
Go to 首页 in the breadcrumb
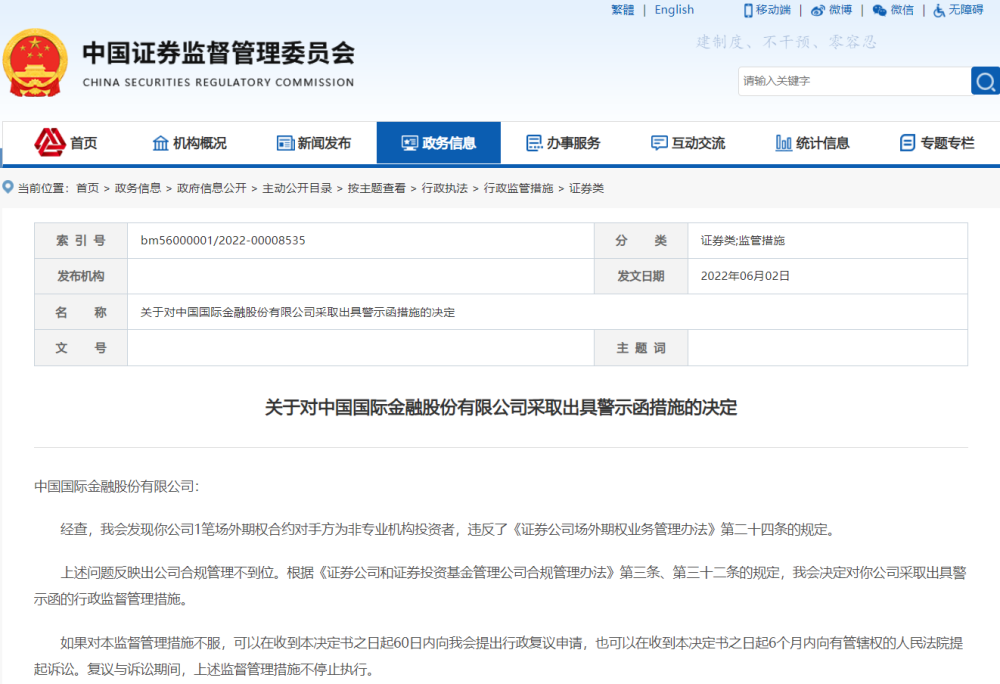[87, 188]
